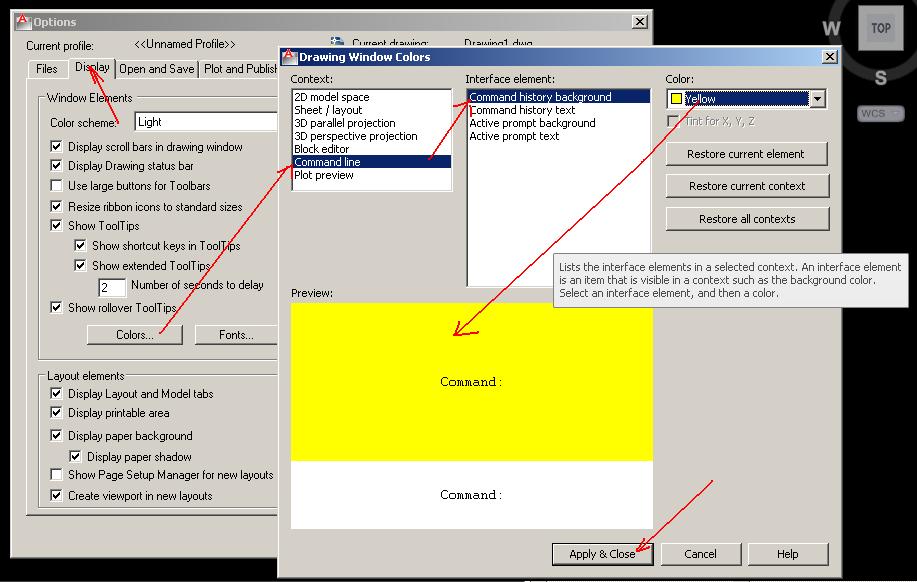Click the seconds of delay input field

109,286
